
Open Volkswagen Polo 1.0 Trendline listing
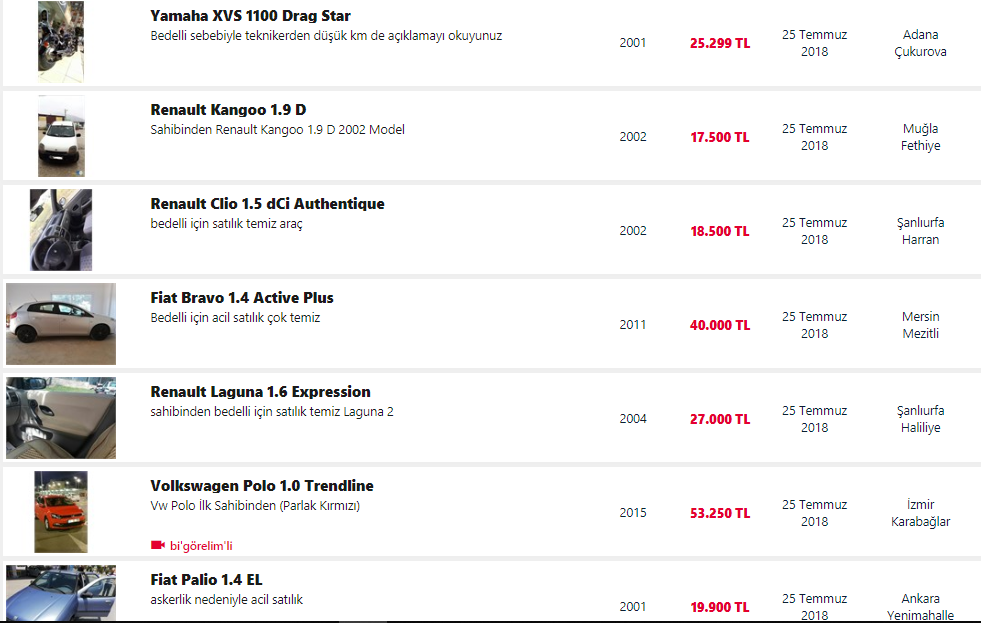[x=262, y=486]
